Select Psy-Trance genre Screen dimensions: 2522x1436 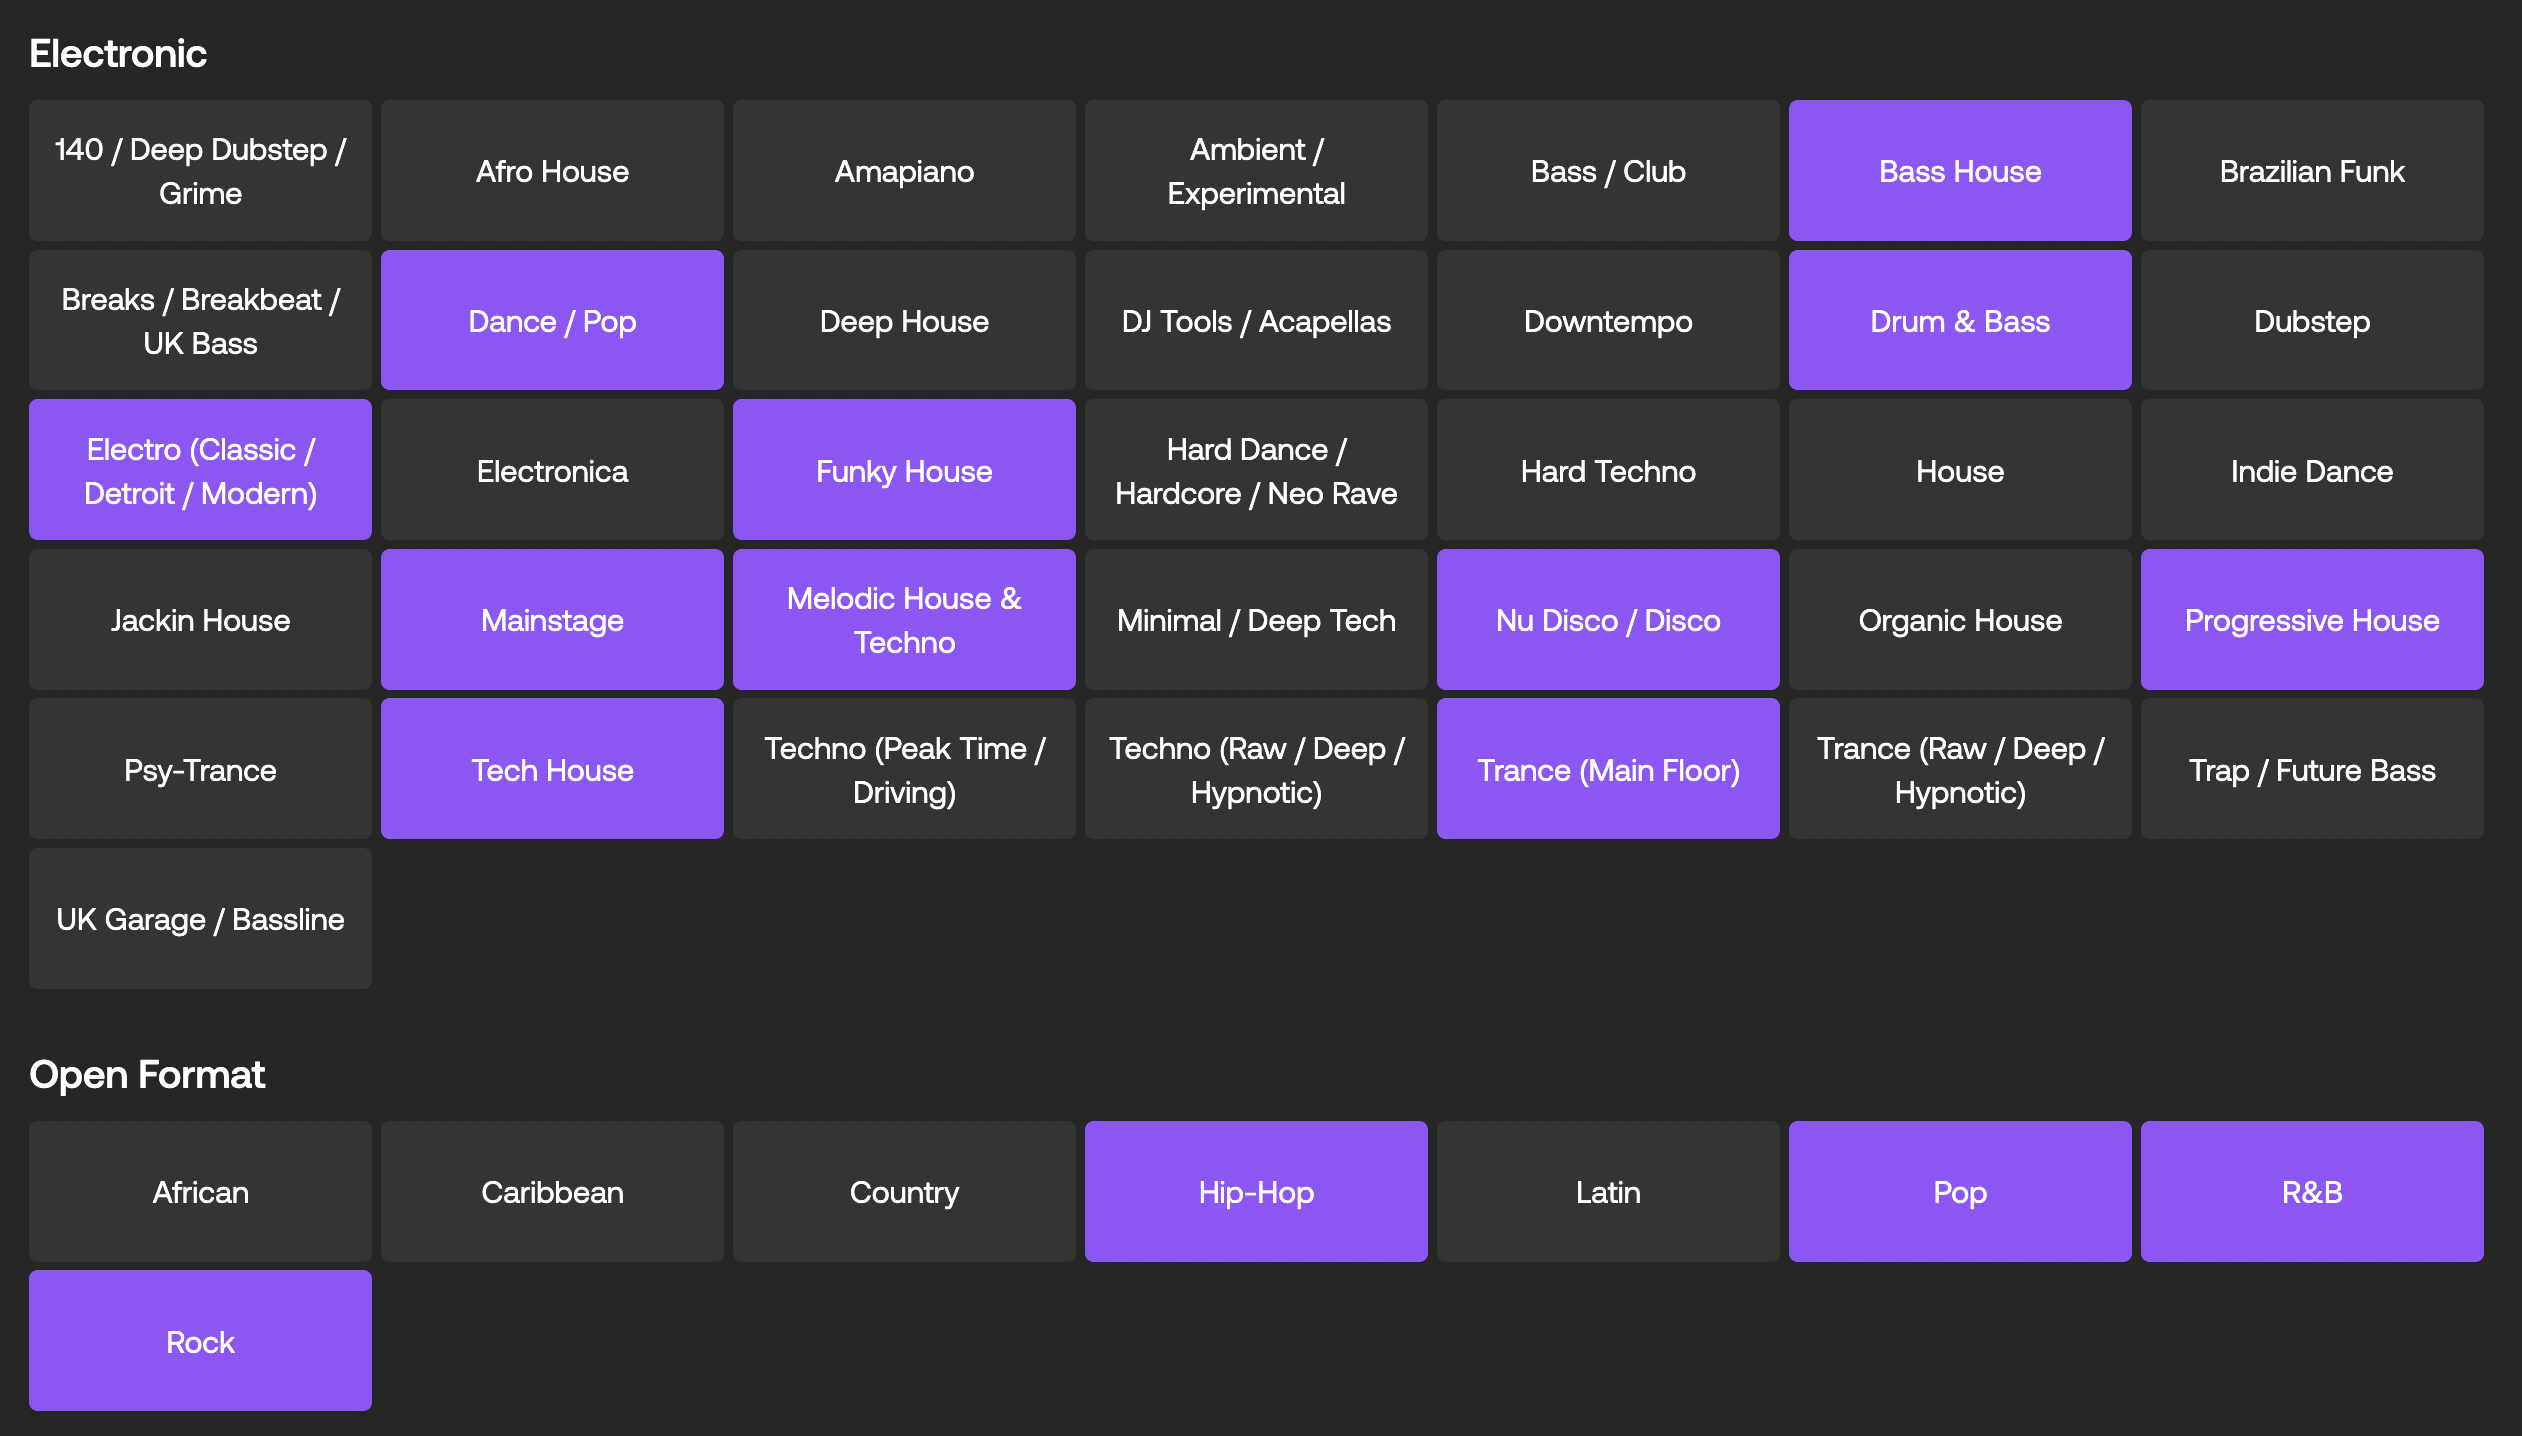tap(200, 769)
